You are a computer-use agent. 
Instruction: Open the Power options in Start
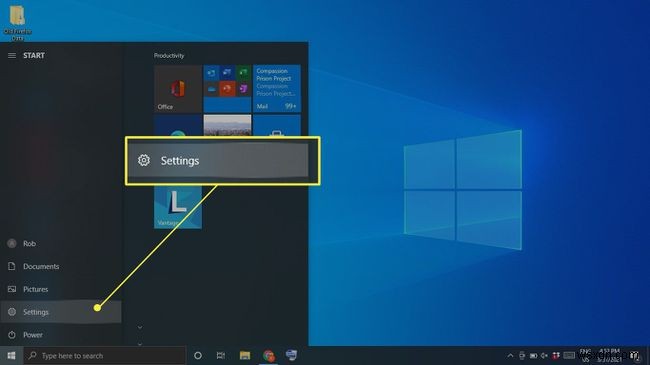[x=61, y=335]
